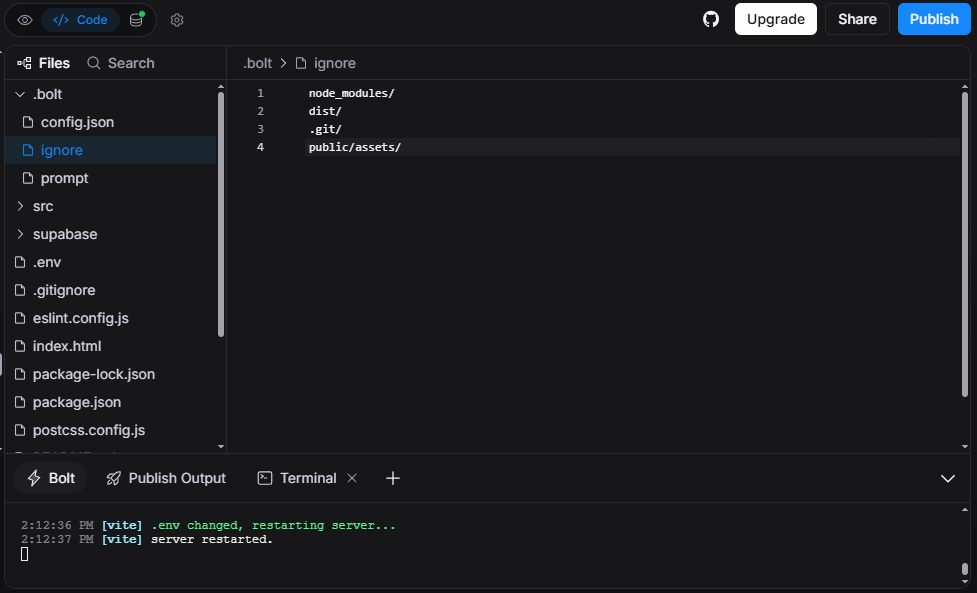
Task: Open the database view icon
Action: point(136,20)
